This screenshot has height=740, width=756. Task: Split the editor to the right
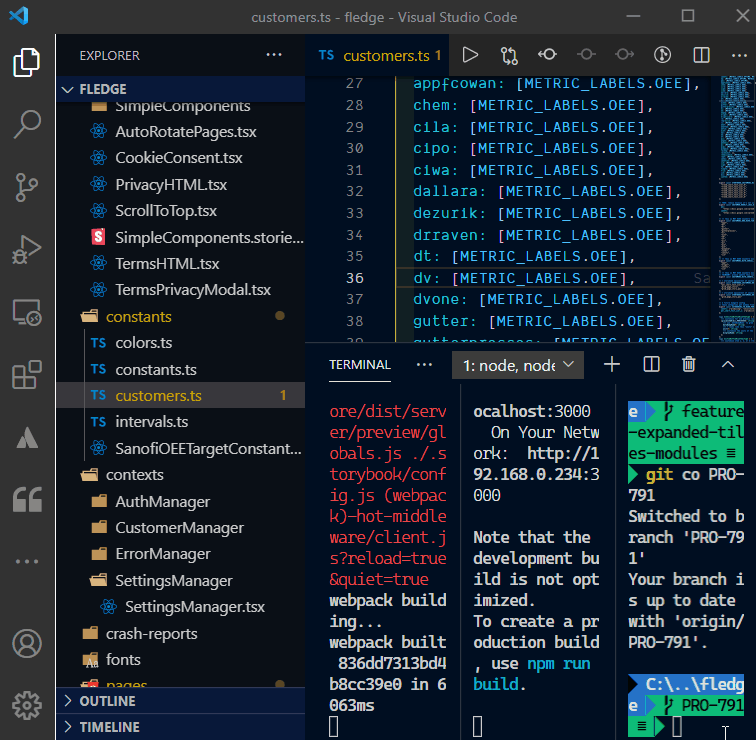click(701, 55)
